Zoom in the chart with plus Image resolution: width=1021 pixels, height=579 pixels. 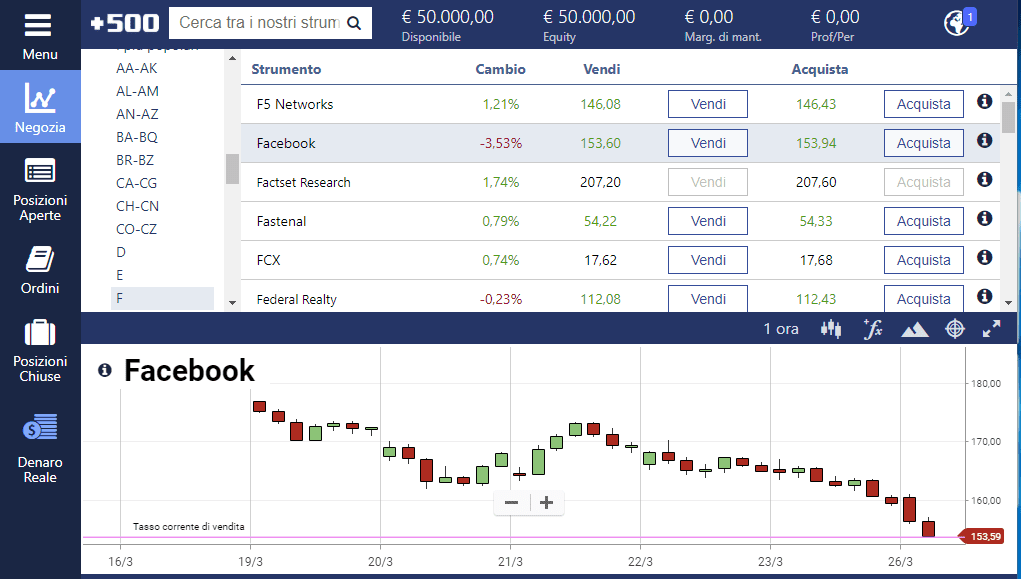point(546,503)
